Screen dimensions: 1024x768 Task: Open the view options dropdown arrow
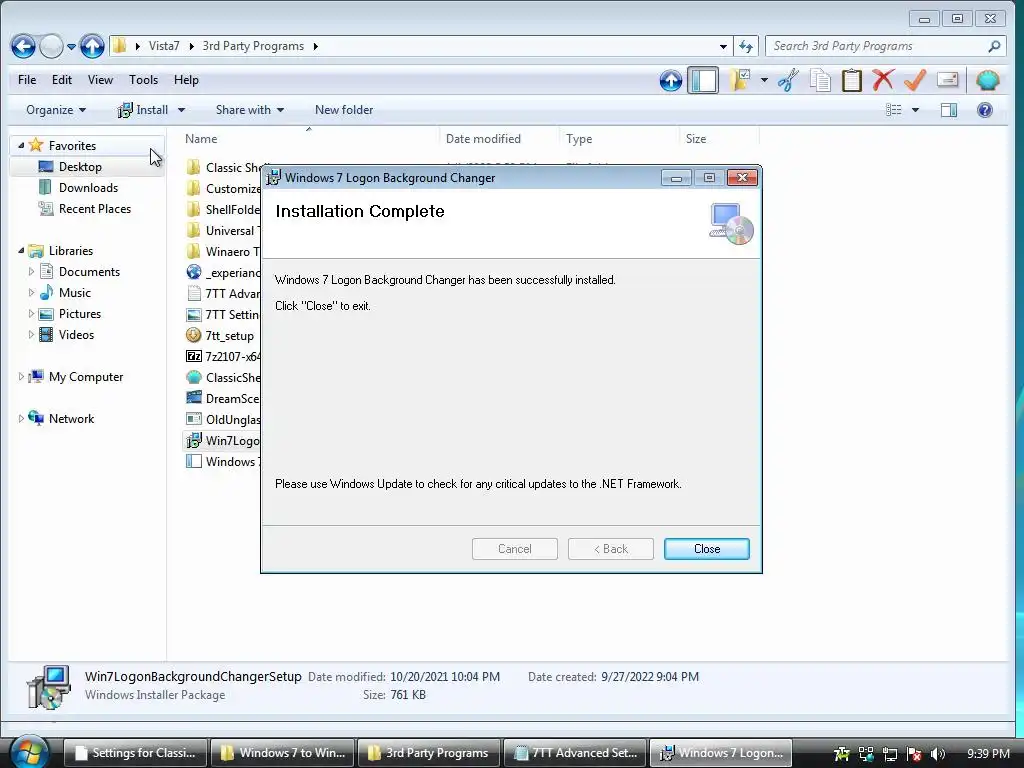pyautogui.click(x=915, y=110)
